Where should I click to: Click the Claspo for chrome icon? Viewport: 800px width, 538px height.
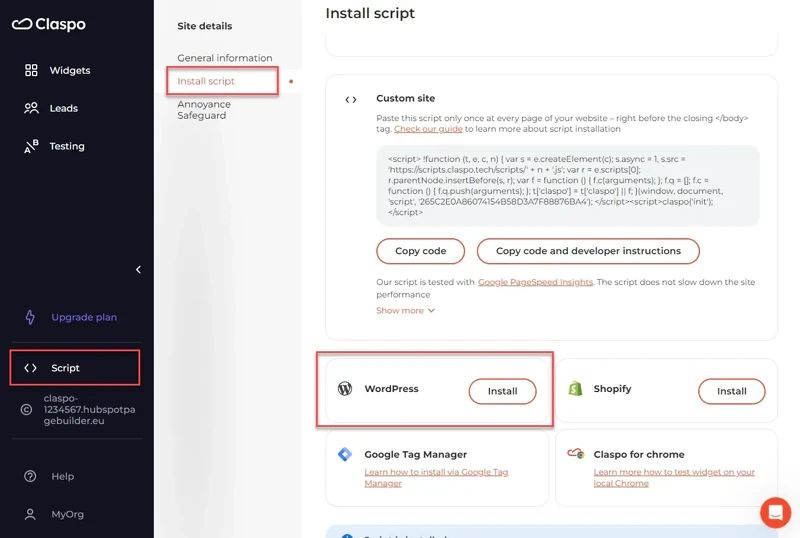point(576,453)
